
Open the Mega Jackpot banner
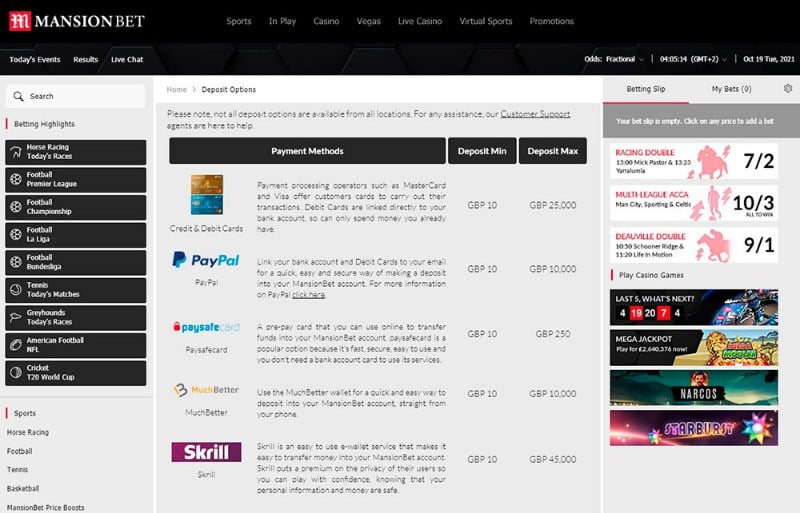coord(694,348)
